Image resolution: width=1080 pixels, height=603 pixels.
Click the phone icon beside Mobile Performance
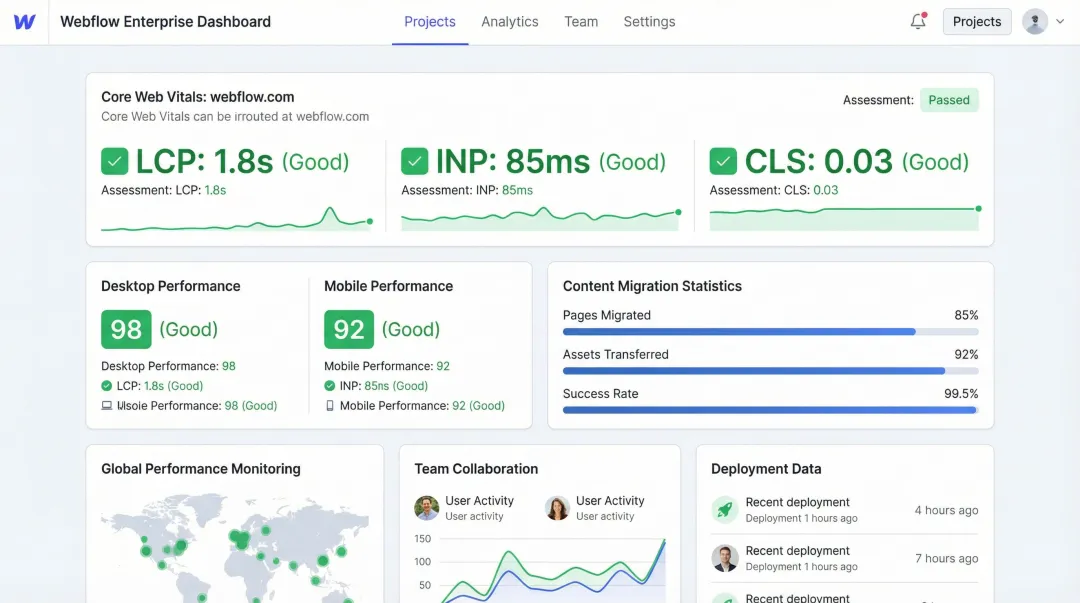tap(330, 406)
